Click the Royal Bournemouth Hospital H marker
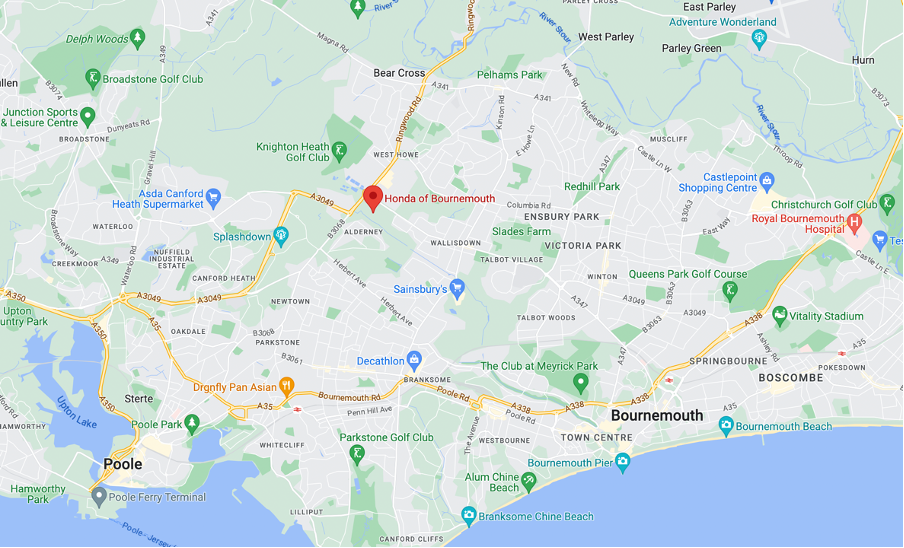The image size is (904, 548). 855,222
